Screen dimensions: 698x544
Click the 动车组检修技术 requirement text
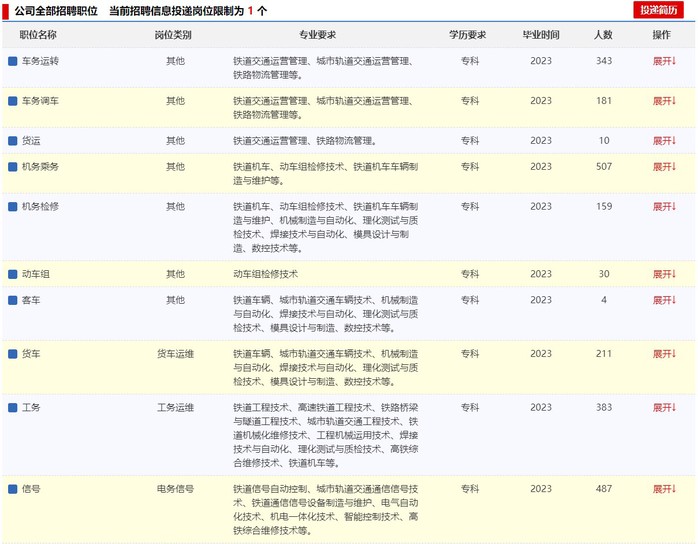click(265, 274)
